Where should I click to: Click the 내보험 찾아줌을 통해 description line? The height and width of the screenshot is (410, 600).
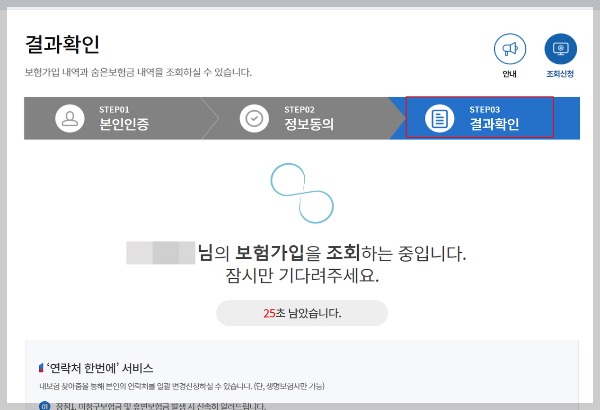pyautogui.click(x=182, y=386)
